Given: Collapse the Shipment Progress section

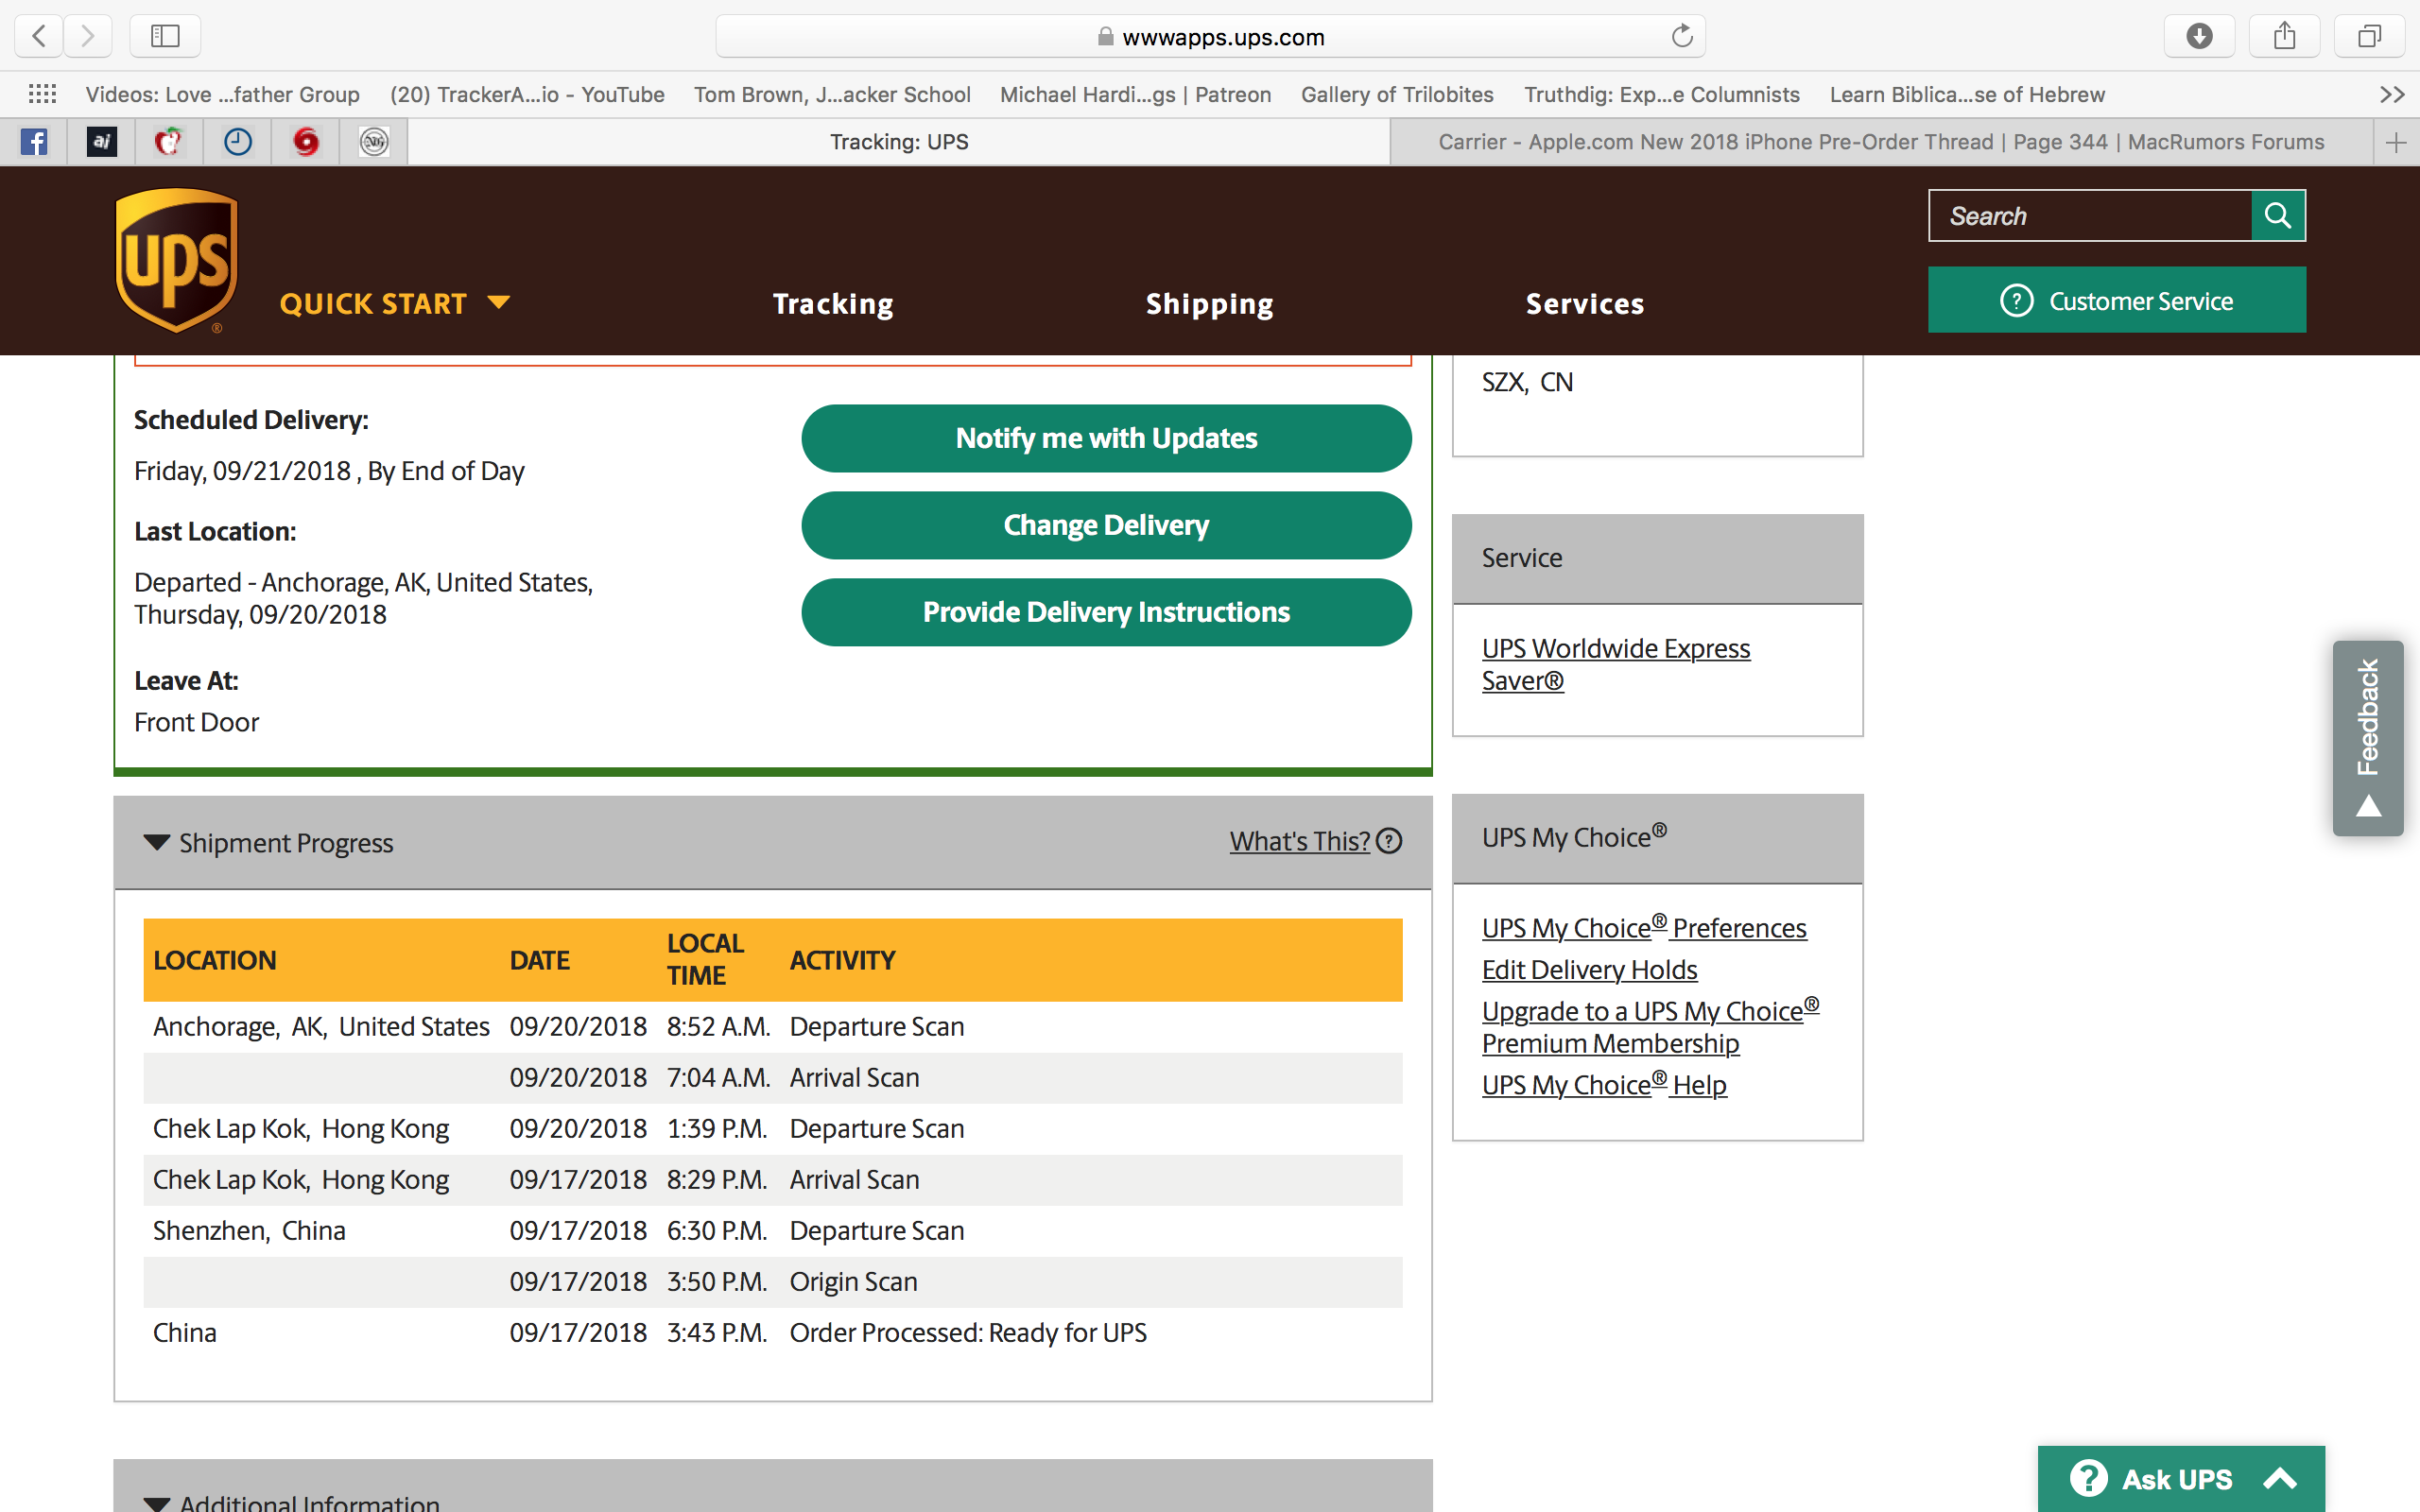Looking at the screenshot, I should click(x=157, y=842).
